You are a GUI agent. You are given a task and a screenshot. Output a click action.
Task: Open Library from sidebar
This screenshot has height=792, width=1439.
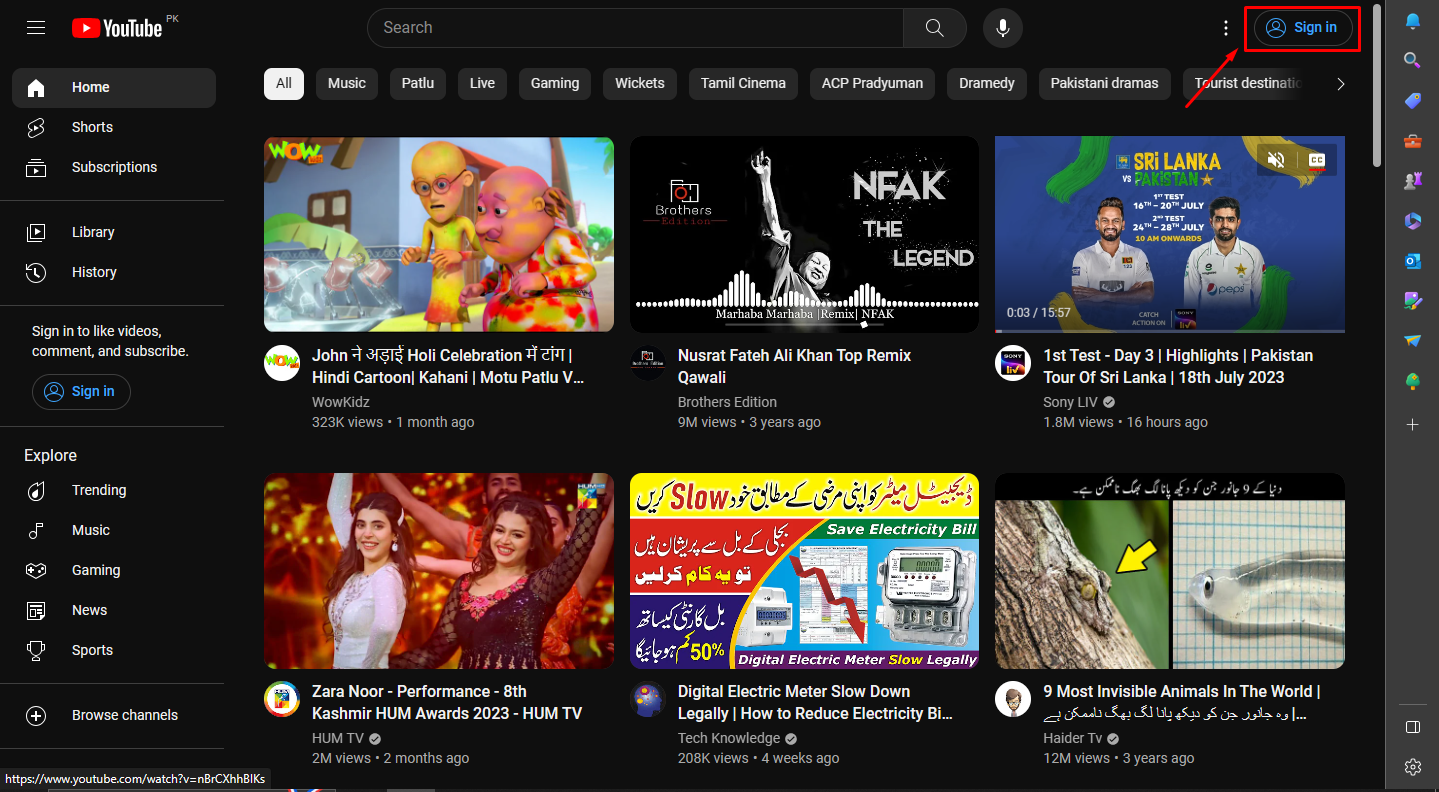(114, 232)
